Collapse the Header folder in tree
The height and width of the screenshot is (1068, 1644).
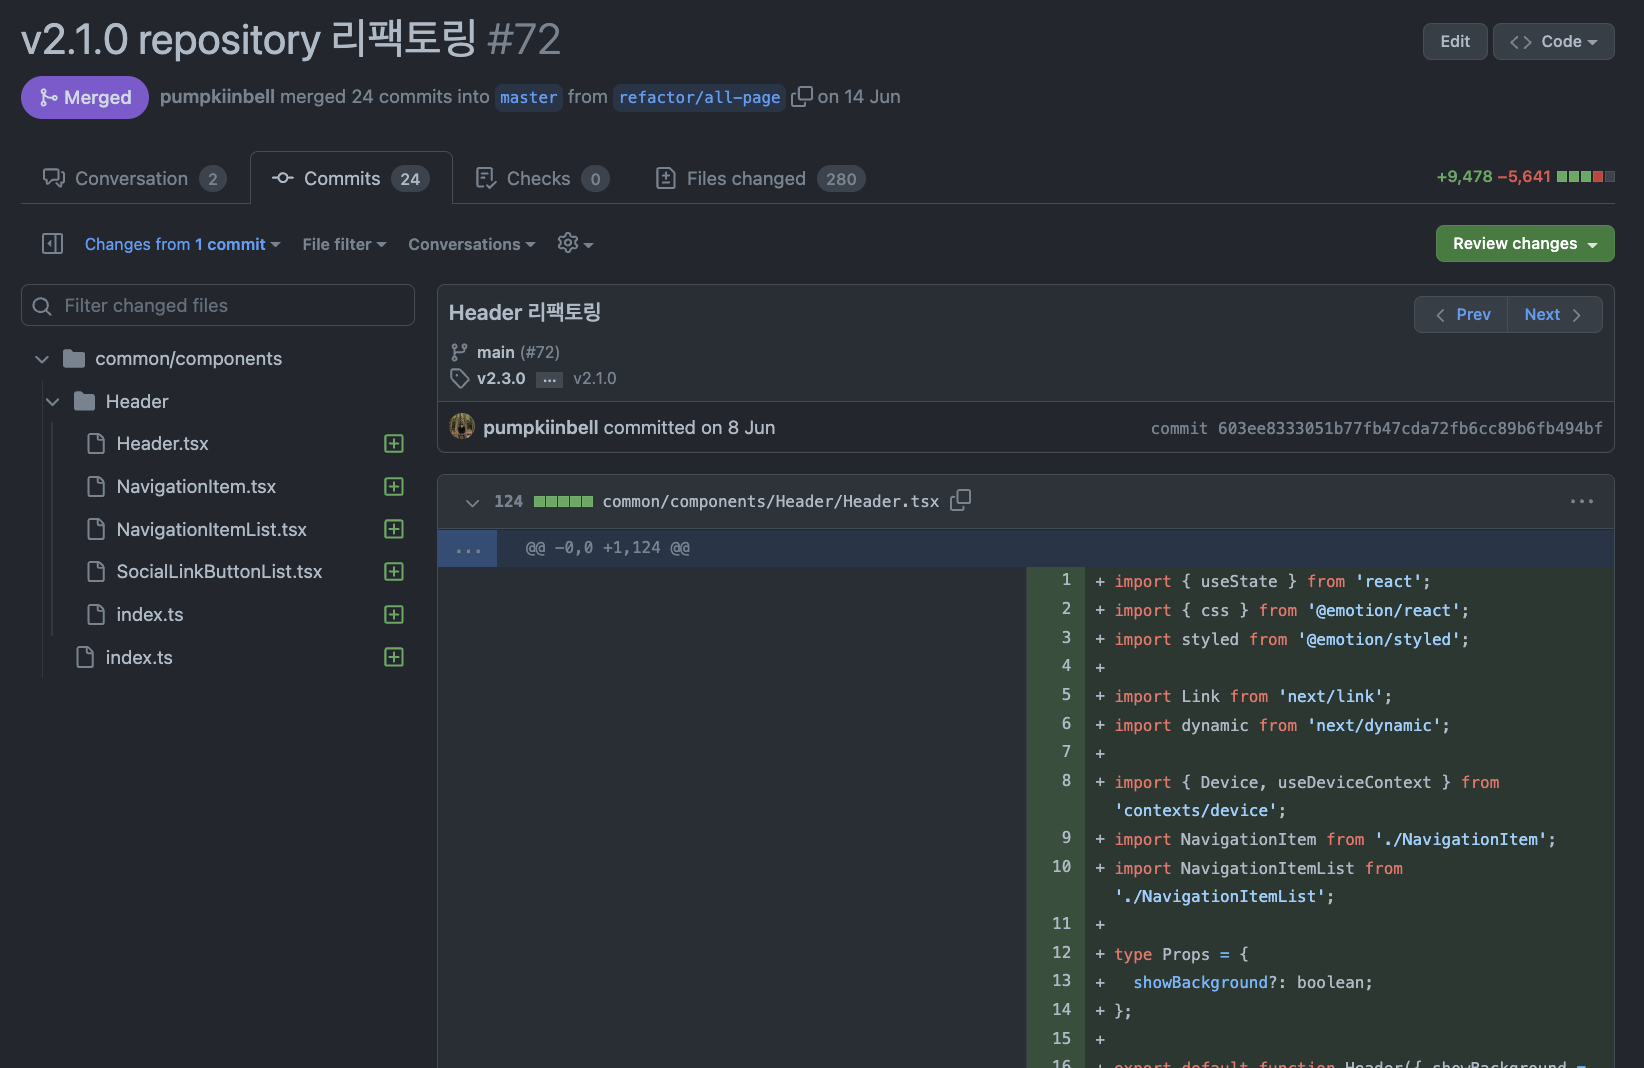(x=53, y=402)
